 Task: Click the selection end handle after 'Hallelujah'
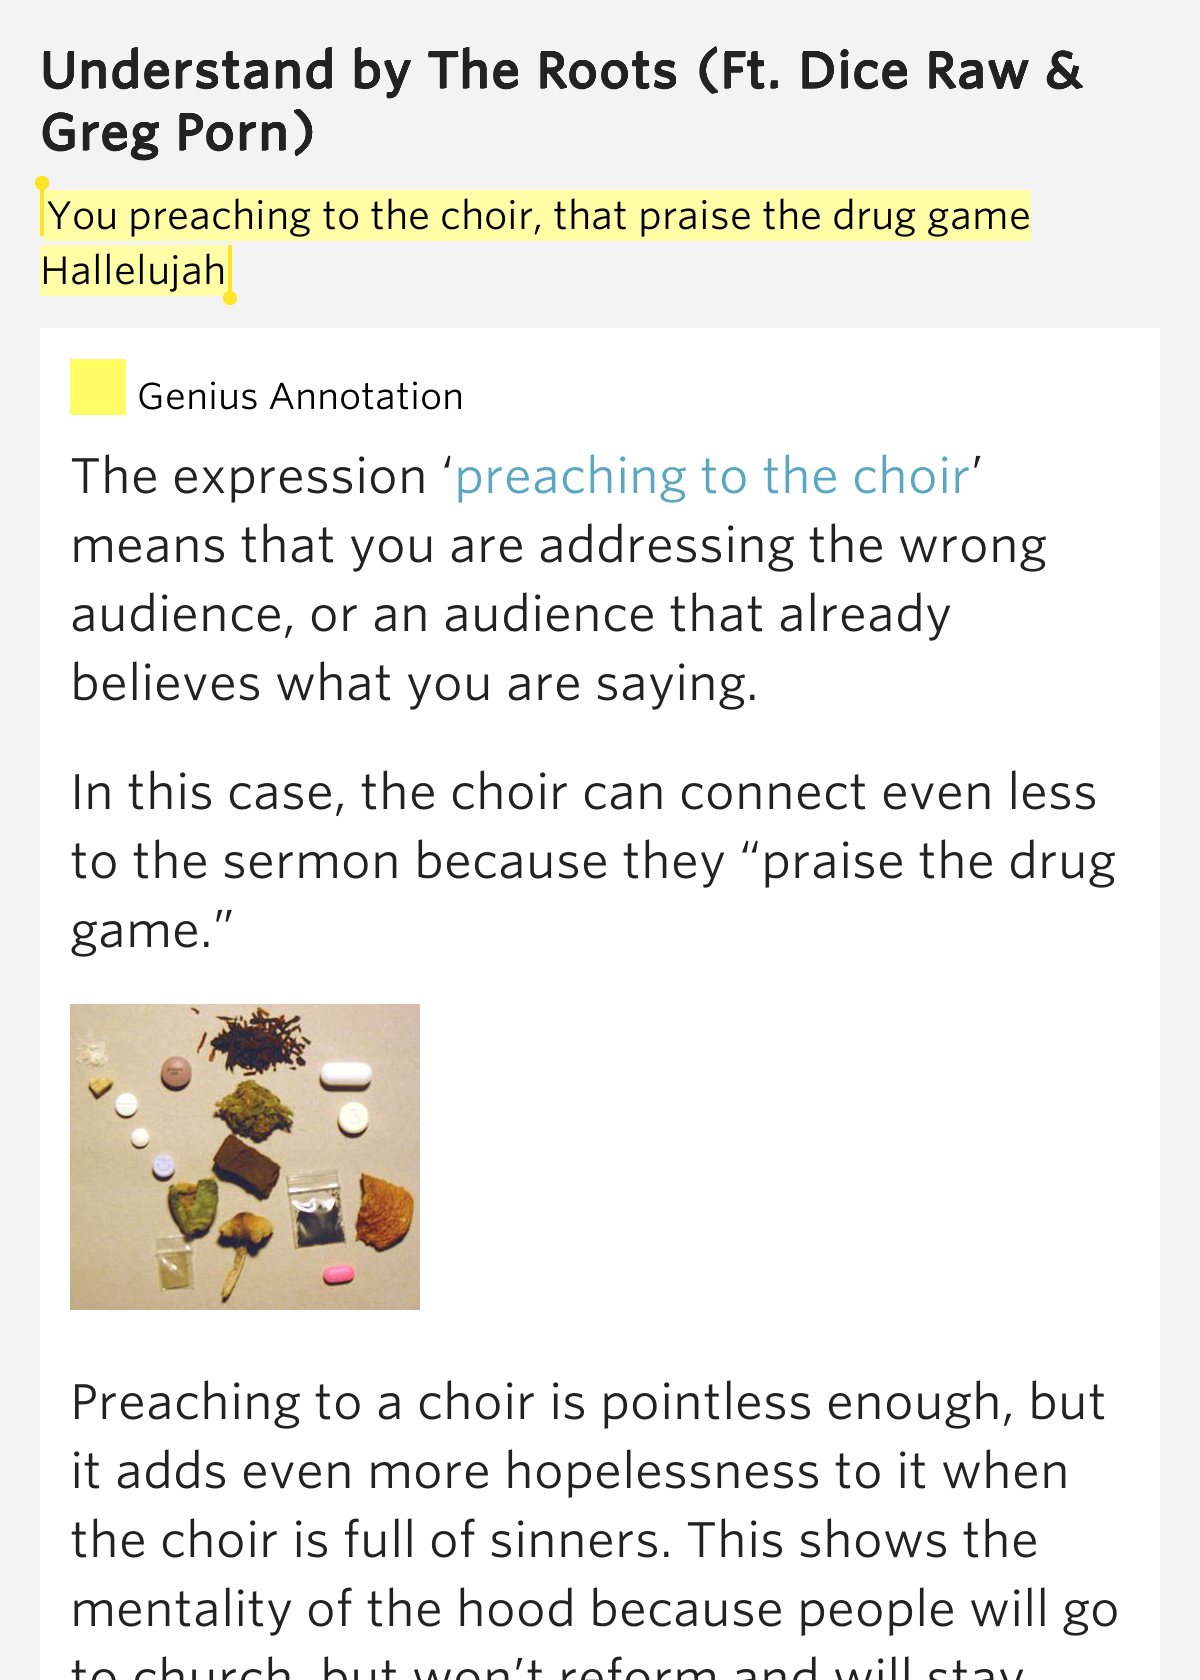click(x=230, y=296)
